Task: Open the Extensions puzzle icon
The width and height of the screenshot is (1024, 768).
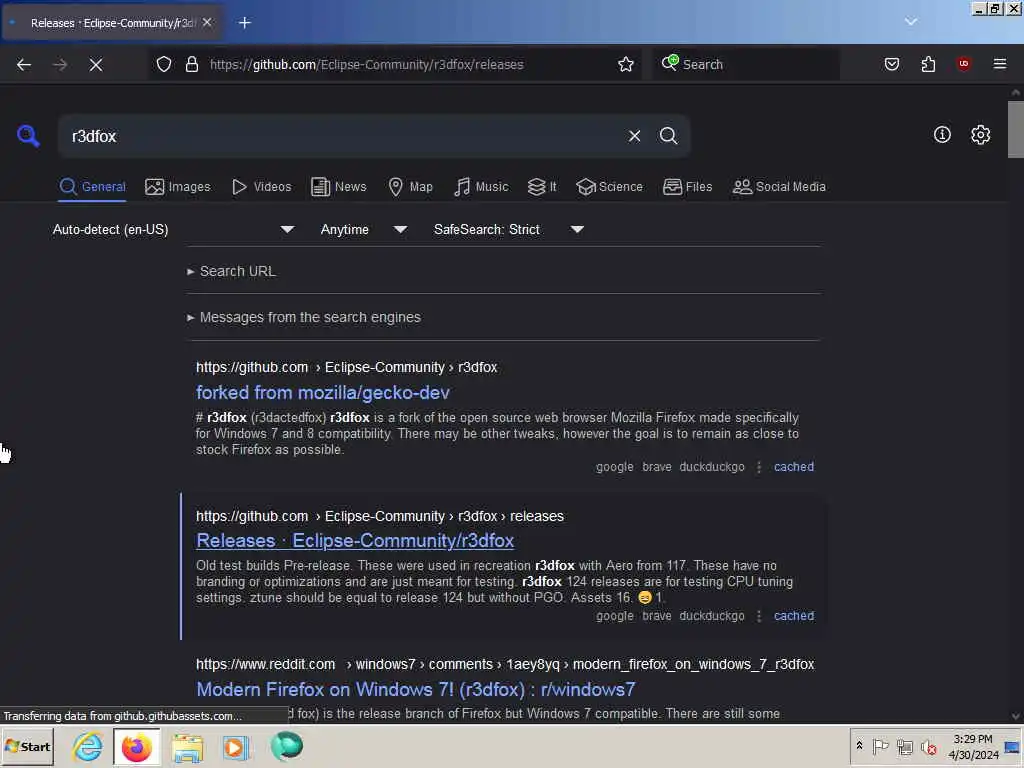Action: click(x=928, y=64)
